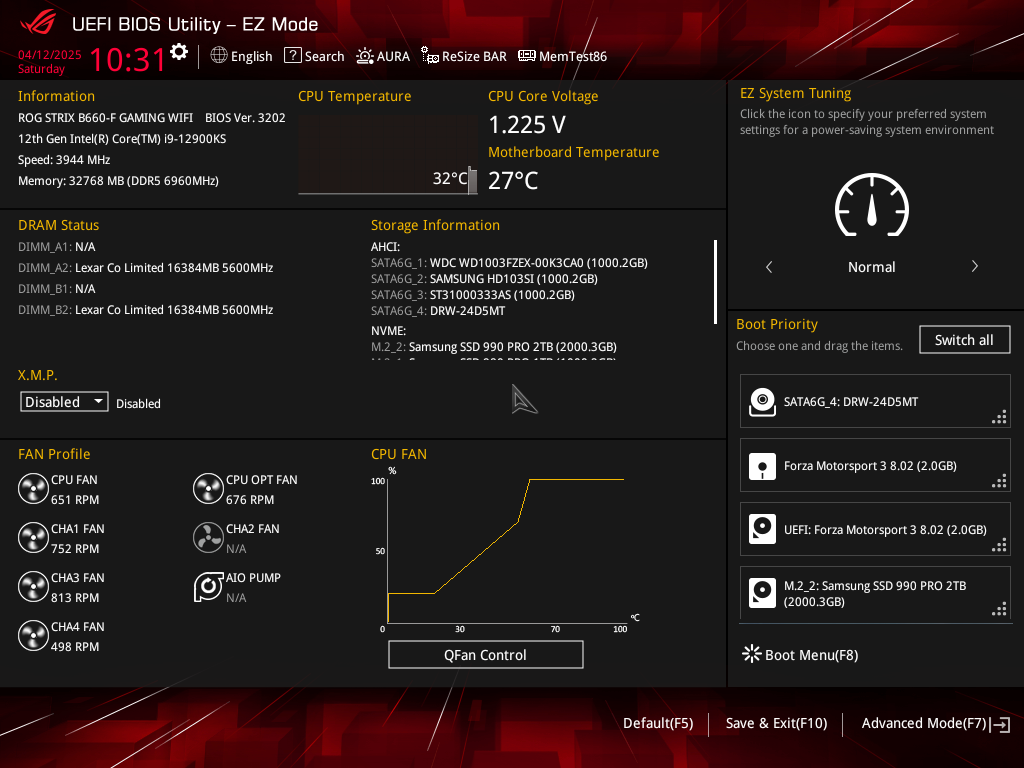The height and width of the screenshot is (768, 1024).
Task: Click SATA6G_1 WDC WD1003FZEX storage entry
Action: click(509, 263)
